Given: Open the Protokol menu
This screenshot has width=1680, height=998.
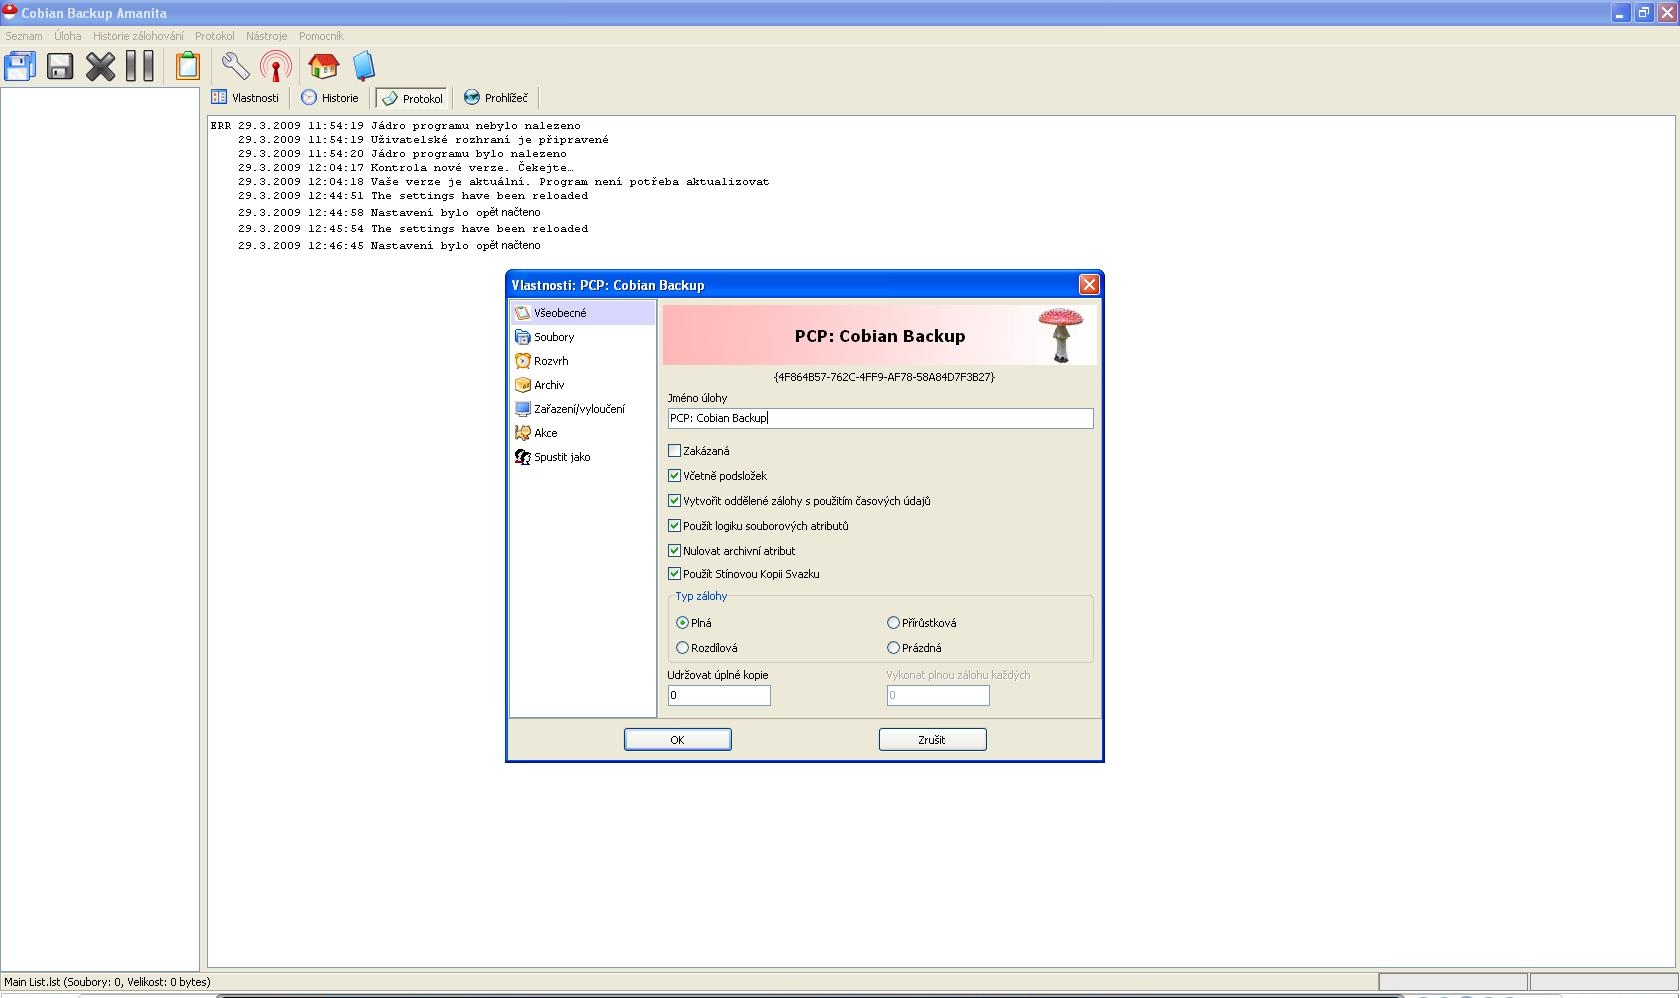Looking at the screenshot, I should (x=215, y=36).
